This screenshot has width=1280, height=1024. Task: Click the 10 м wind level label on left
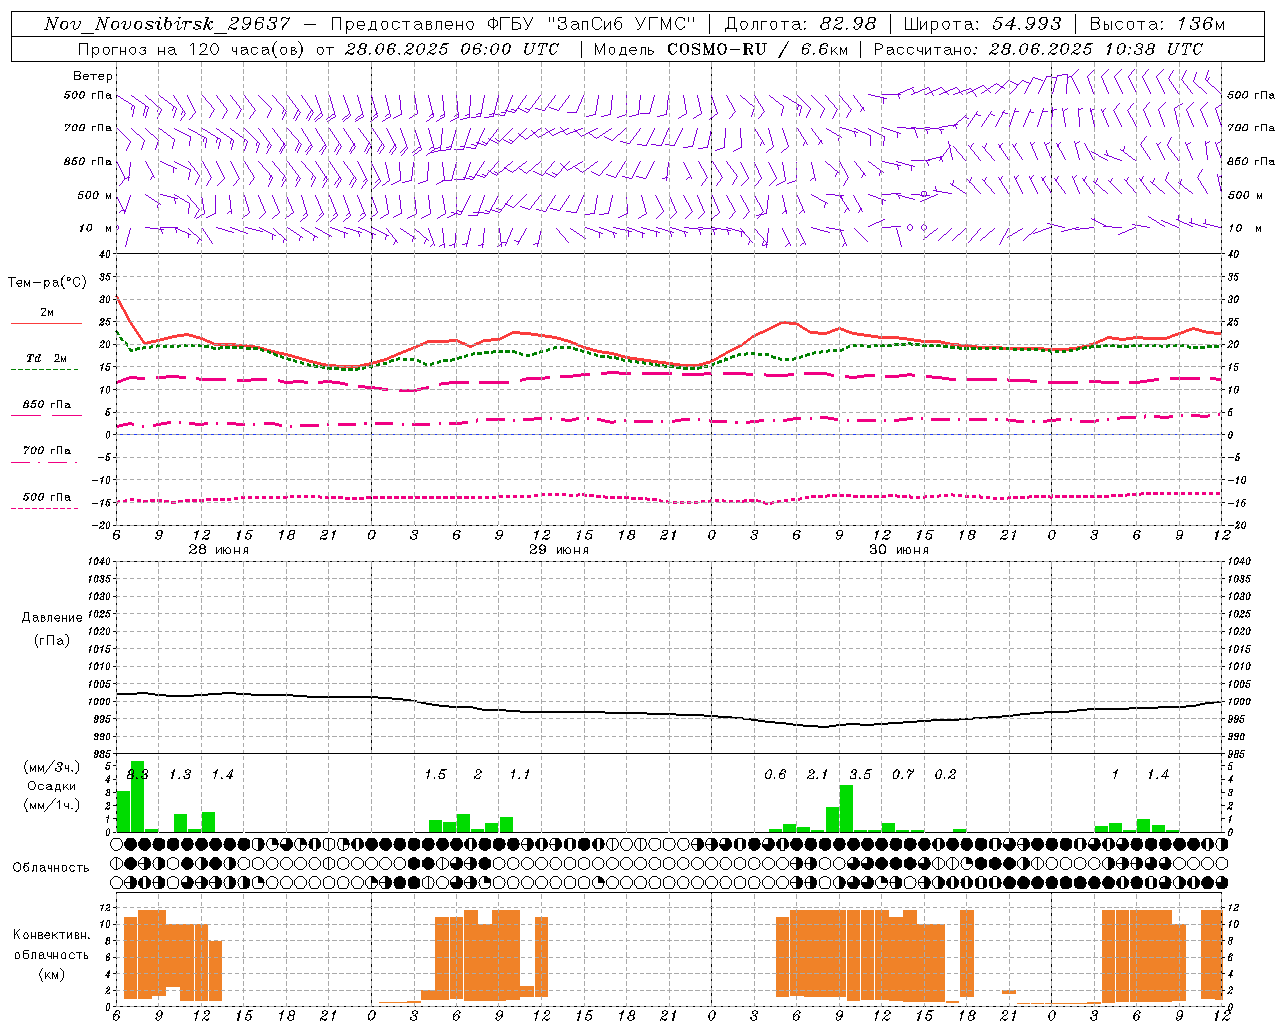96,228
